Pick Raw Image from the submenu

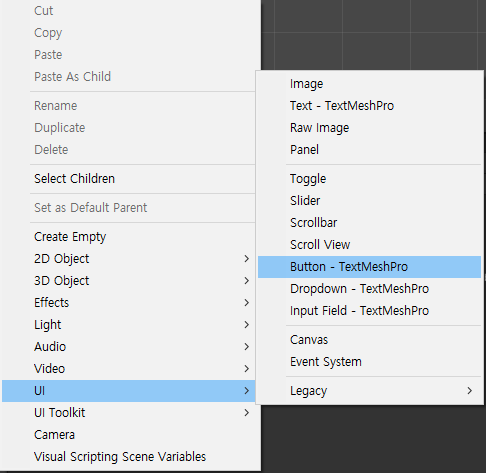pos(369,128)
